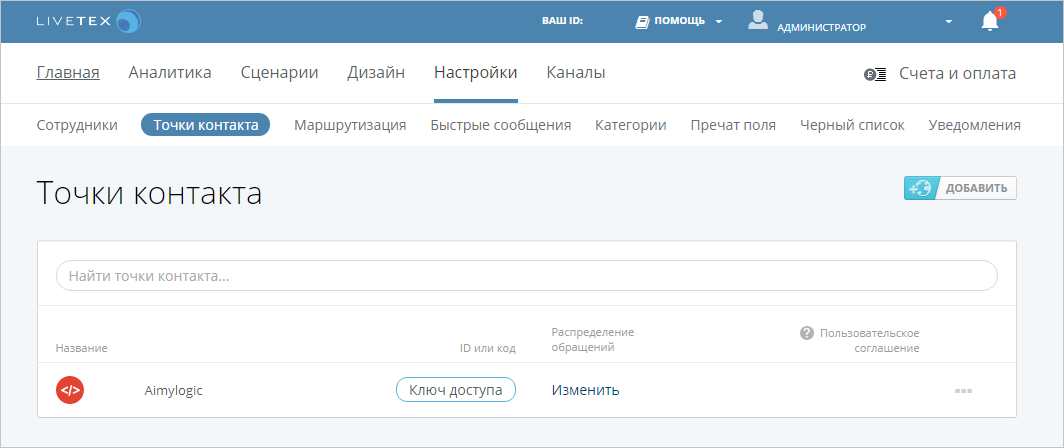Click the book icon beside Помощь
Image resolution: width=1064 pixels, height=448 pixels.
[643, 21]
